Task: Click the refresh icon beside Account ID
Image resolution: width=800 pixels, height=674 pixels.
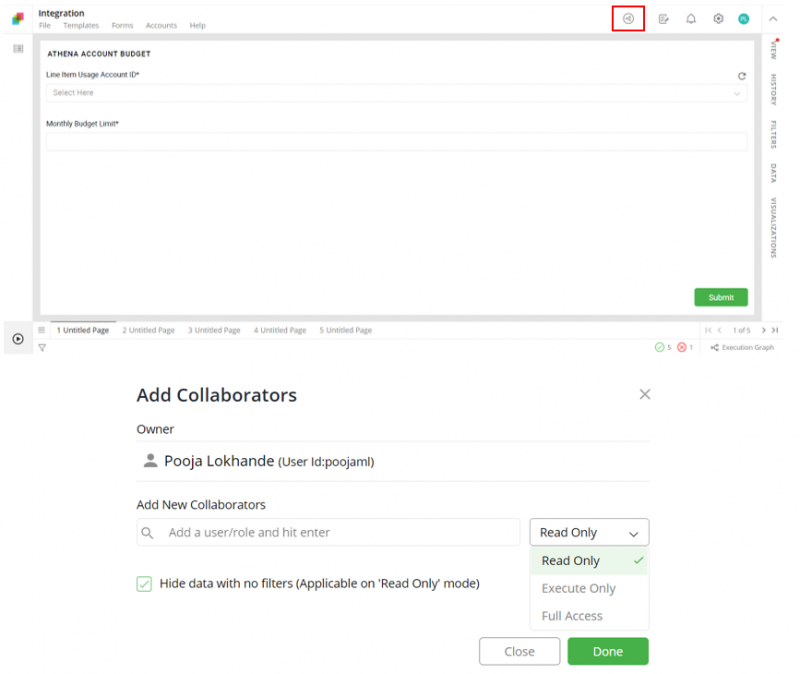Action: click(741, 76)
